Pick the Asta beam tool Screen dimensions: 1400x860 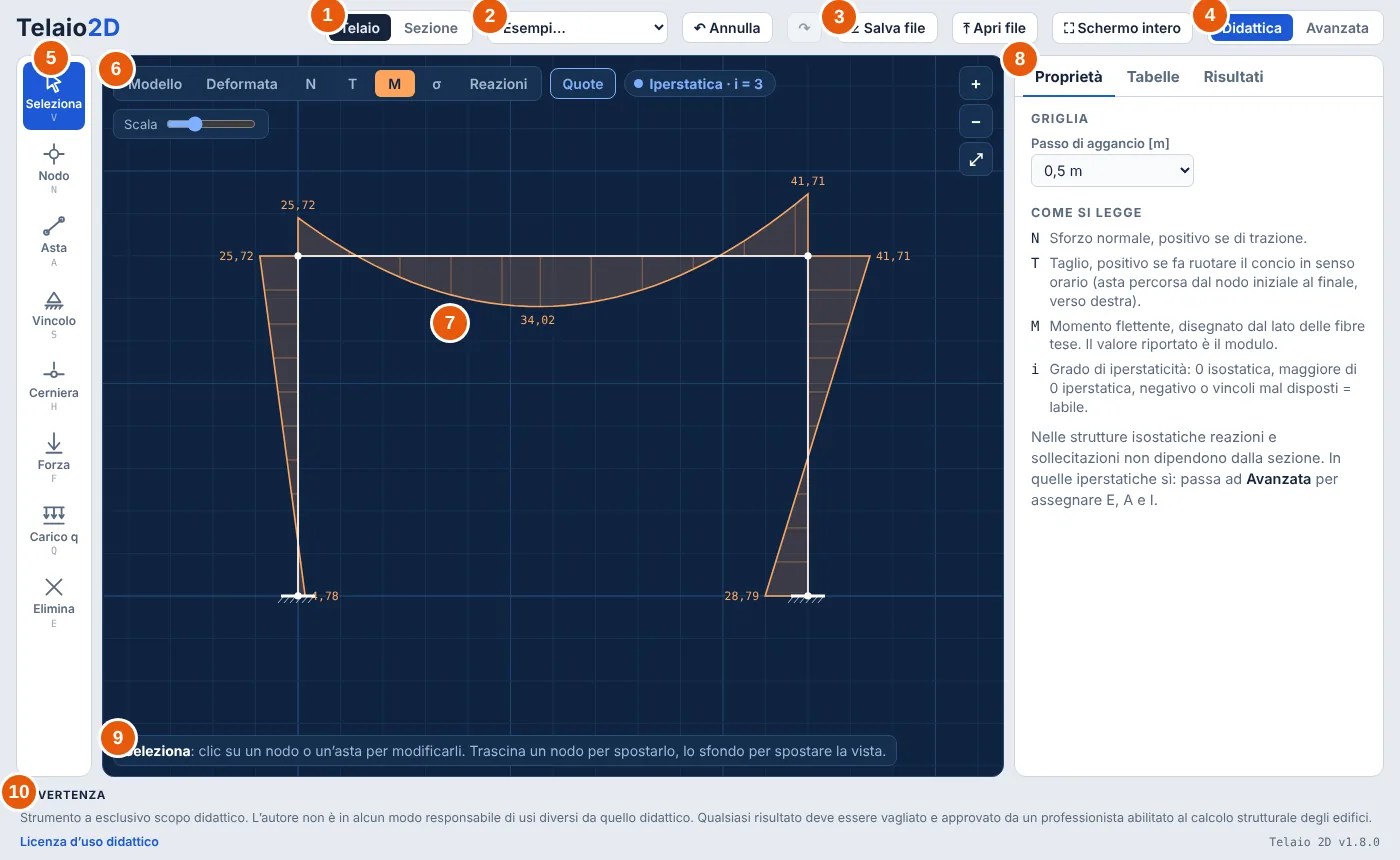tap(54, 240)
